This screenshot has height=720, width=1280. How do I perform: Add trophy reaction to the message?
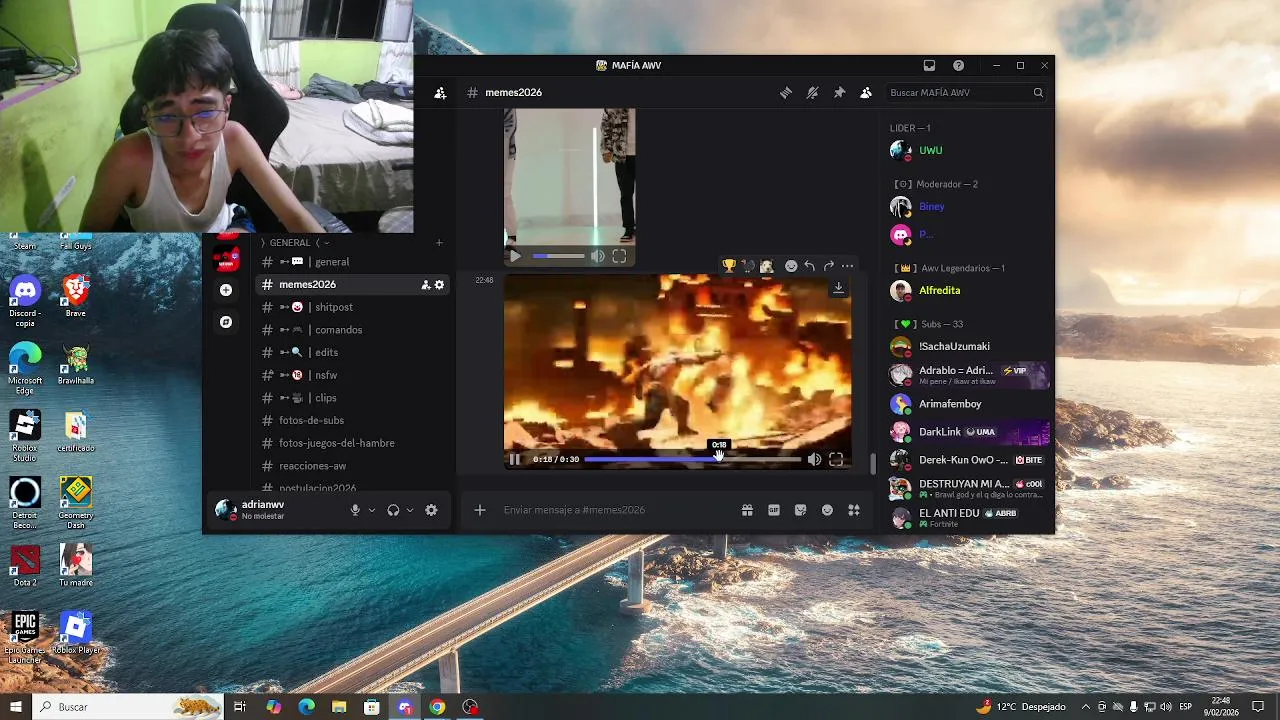(x=729, y=266)
